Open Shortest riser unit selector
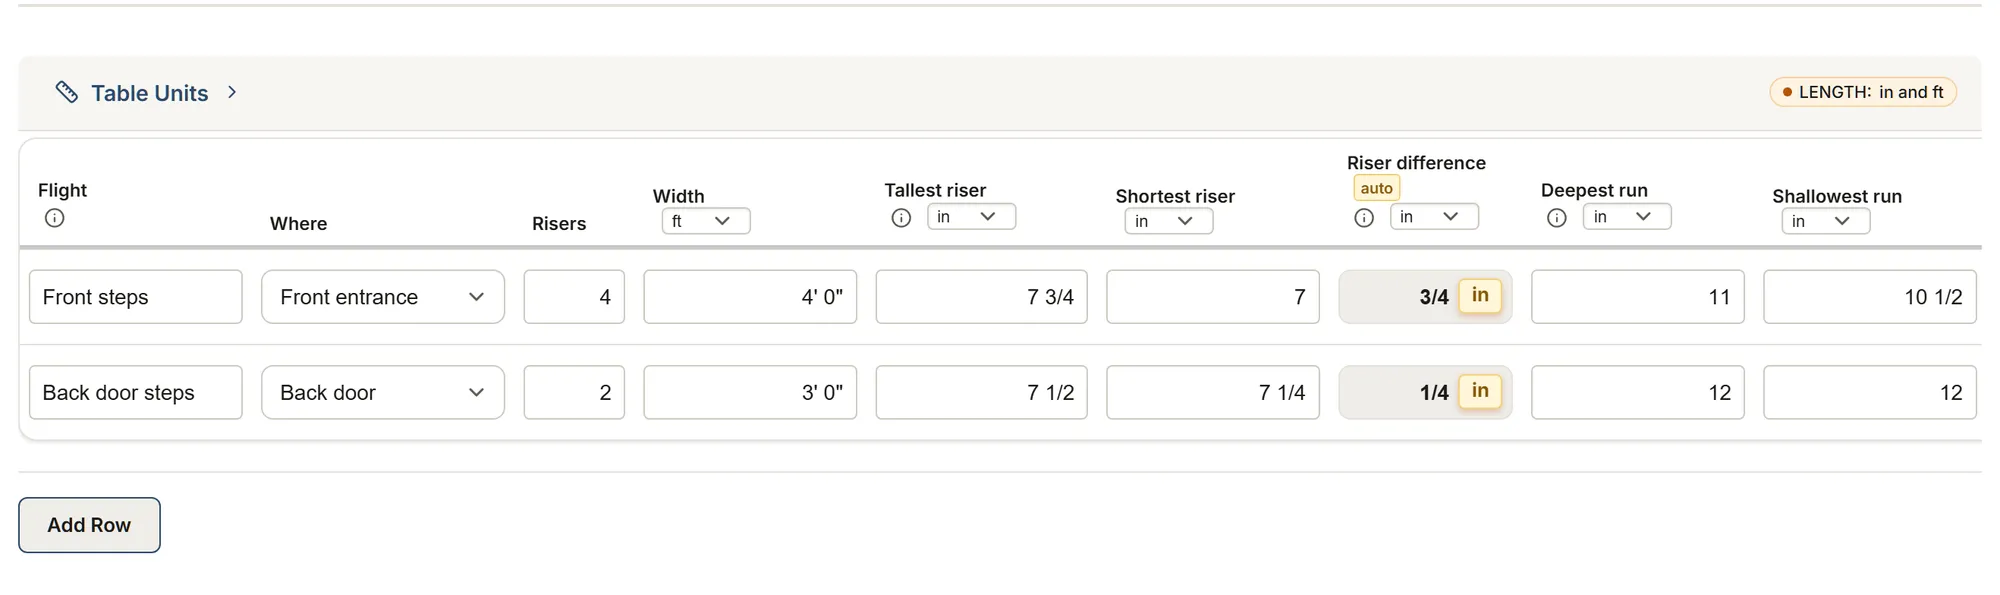Screen dimensions: 2000x595 pyautogui.click(x=1169, y=221)
